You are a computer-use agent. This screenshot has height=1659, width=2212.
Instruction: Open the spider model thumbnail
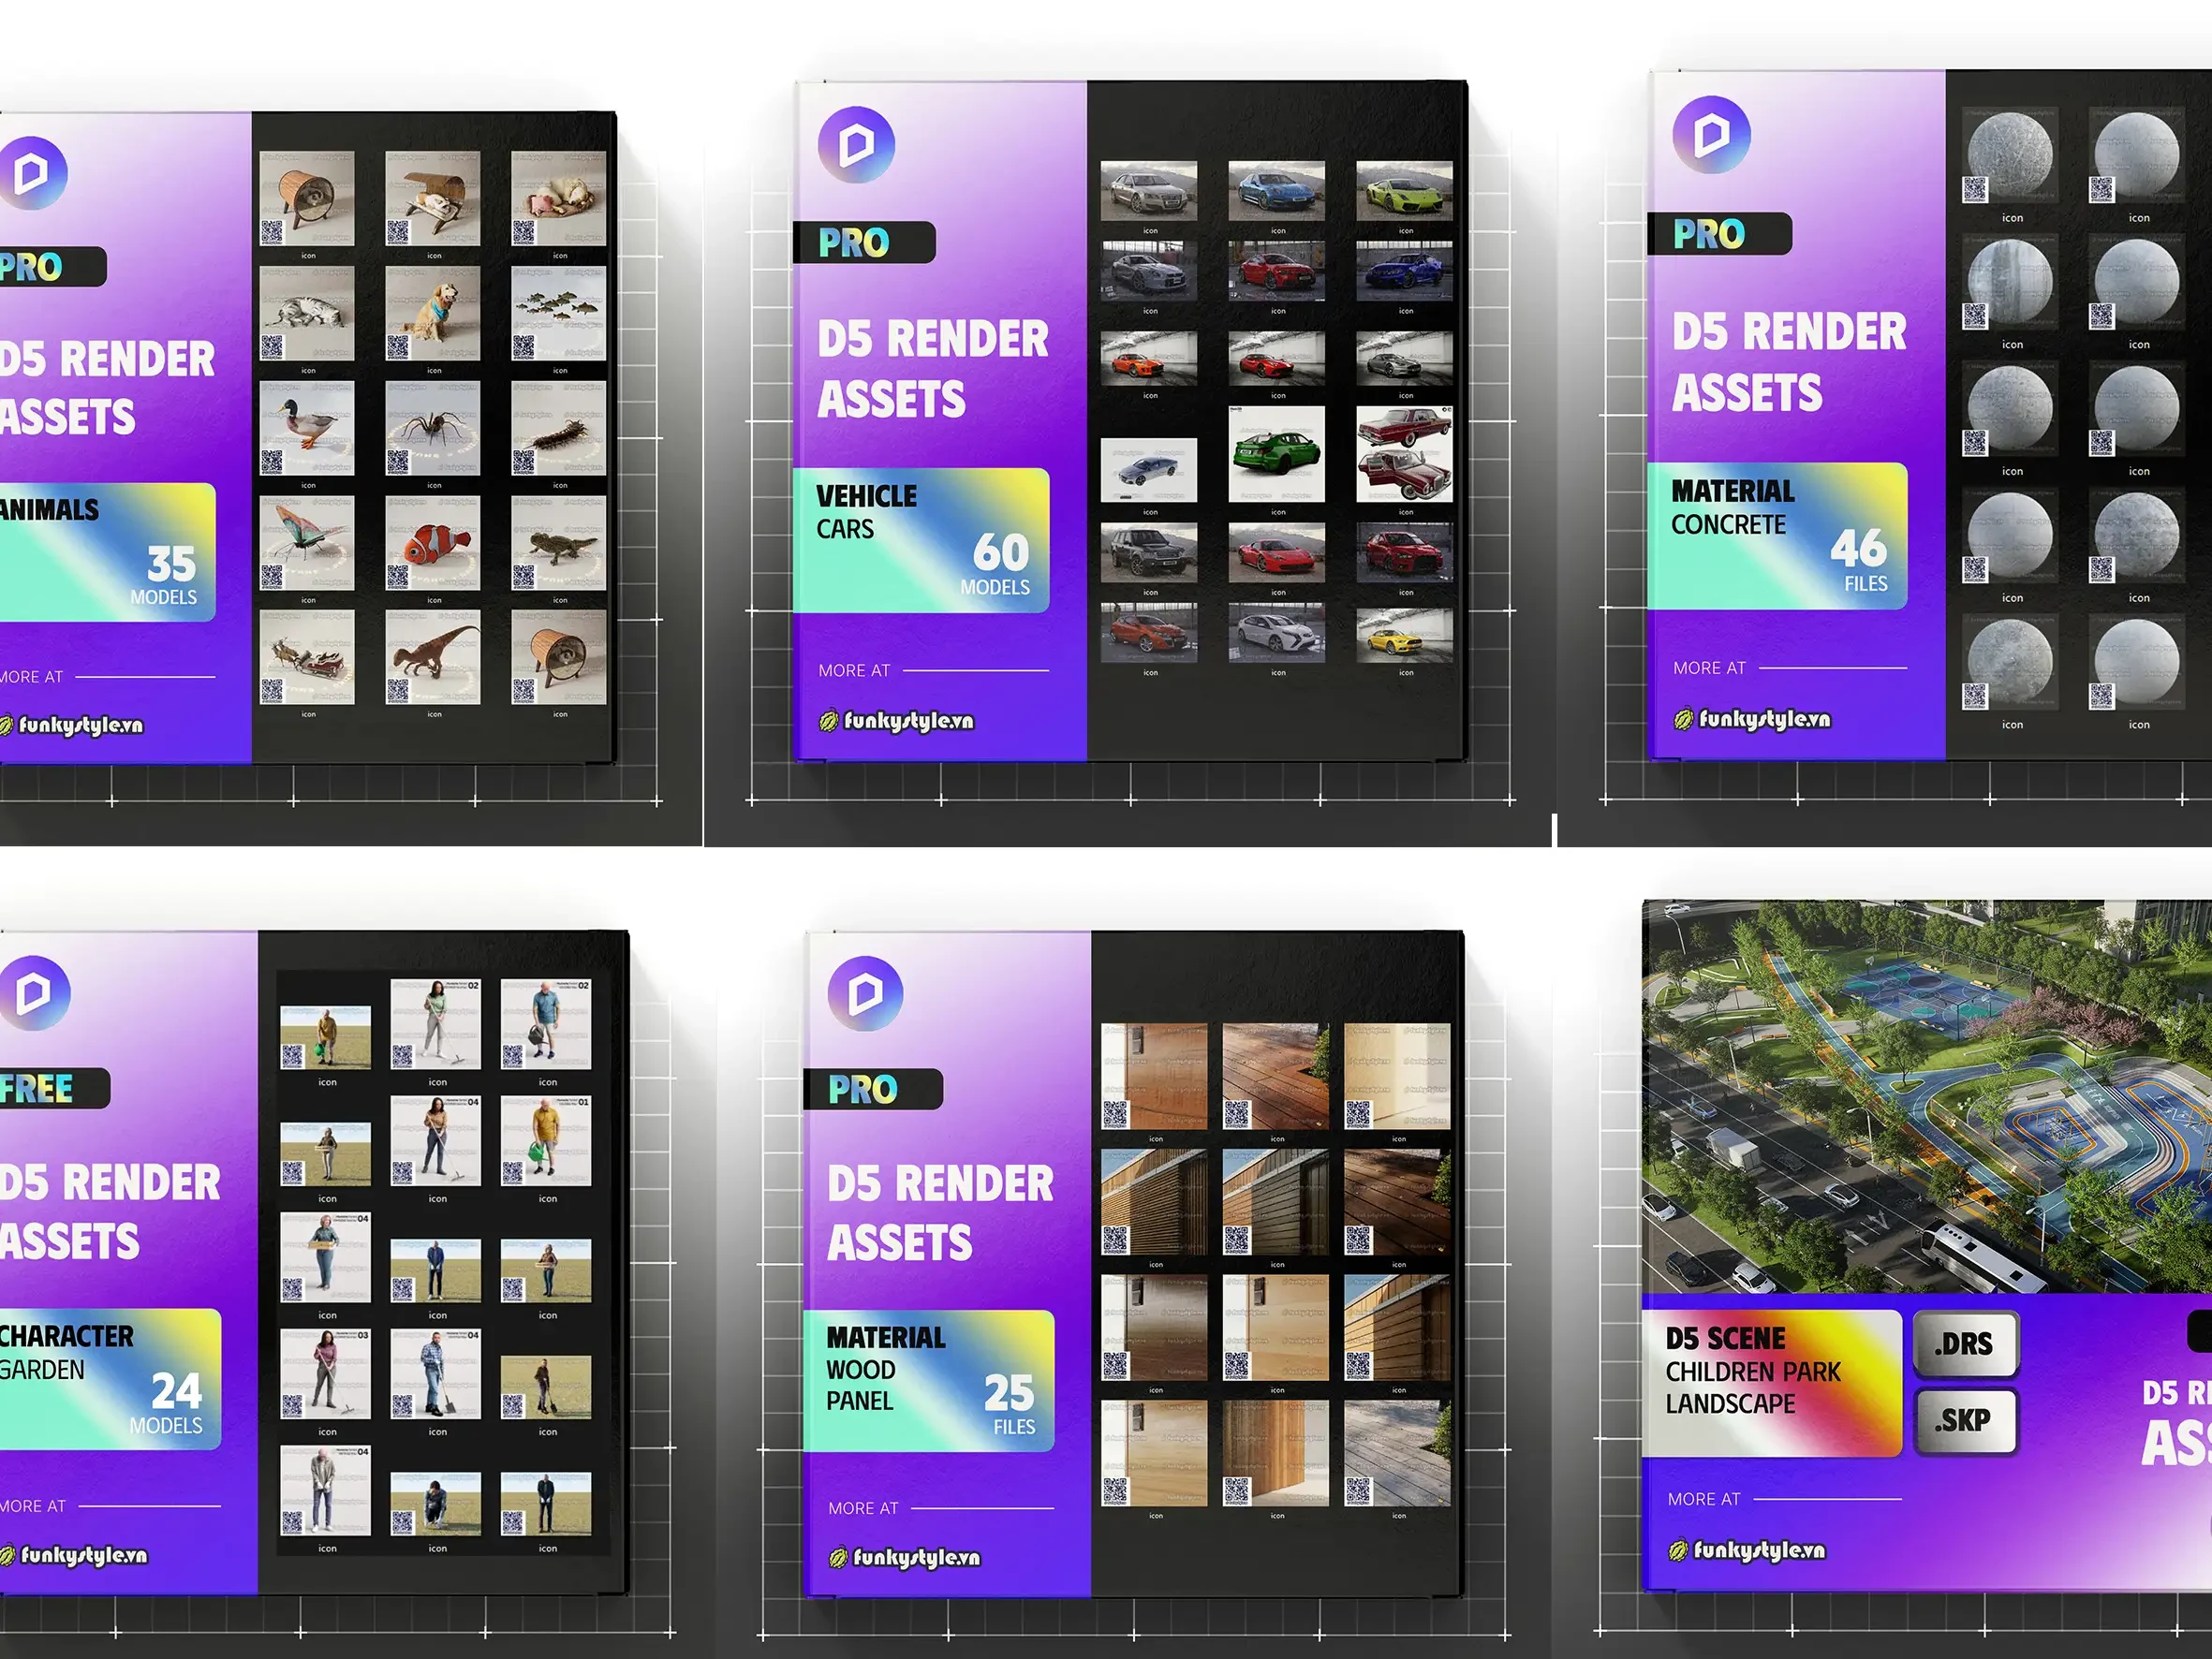[x=433, y=428]
